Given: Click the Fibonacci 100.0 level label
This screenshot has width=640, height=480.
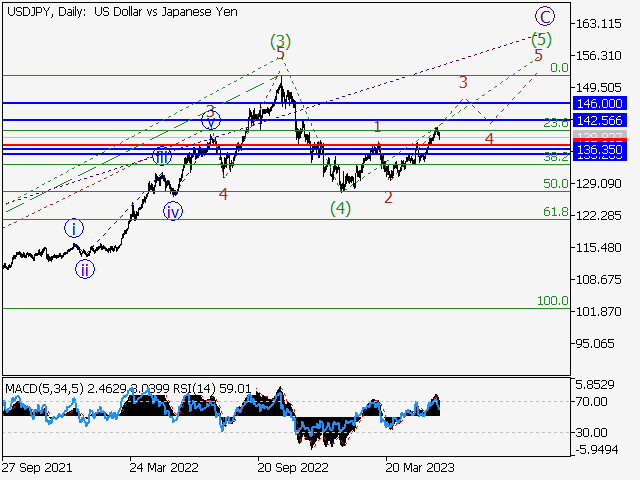Looking at the screenshot, I should [x=553, y=301].
